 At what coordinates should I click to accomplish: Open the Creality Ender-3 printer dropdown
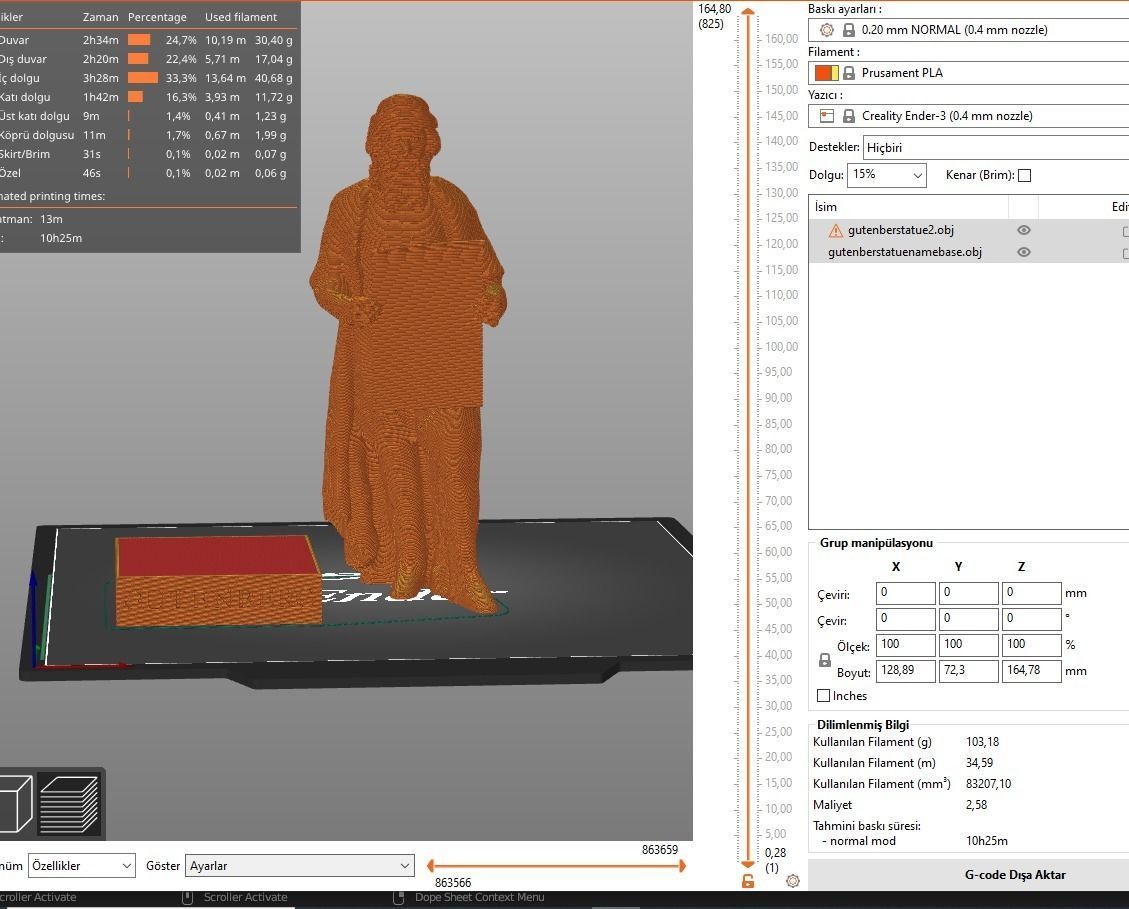coord(968,116)
